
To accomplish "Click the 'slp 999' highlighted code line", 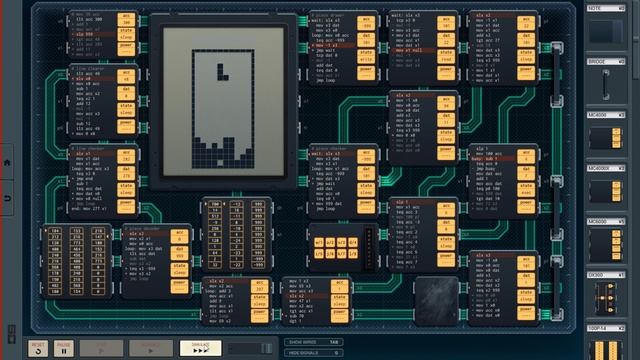I will pos(93,35).
